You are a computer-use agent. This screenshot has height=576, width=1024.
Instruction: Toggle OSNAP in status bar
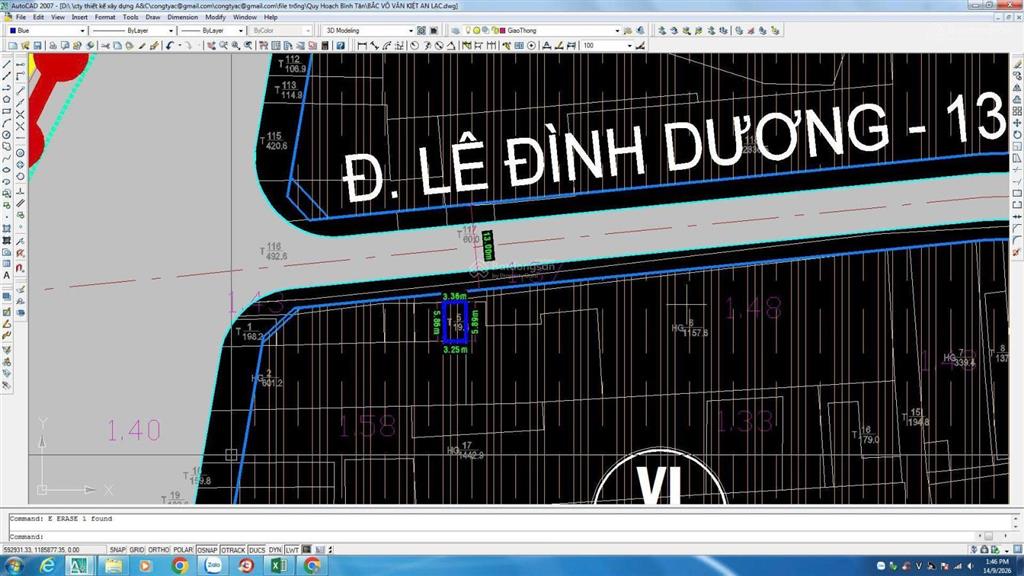[208, 550]
